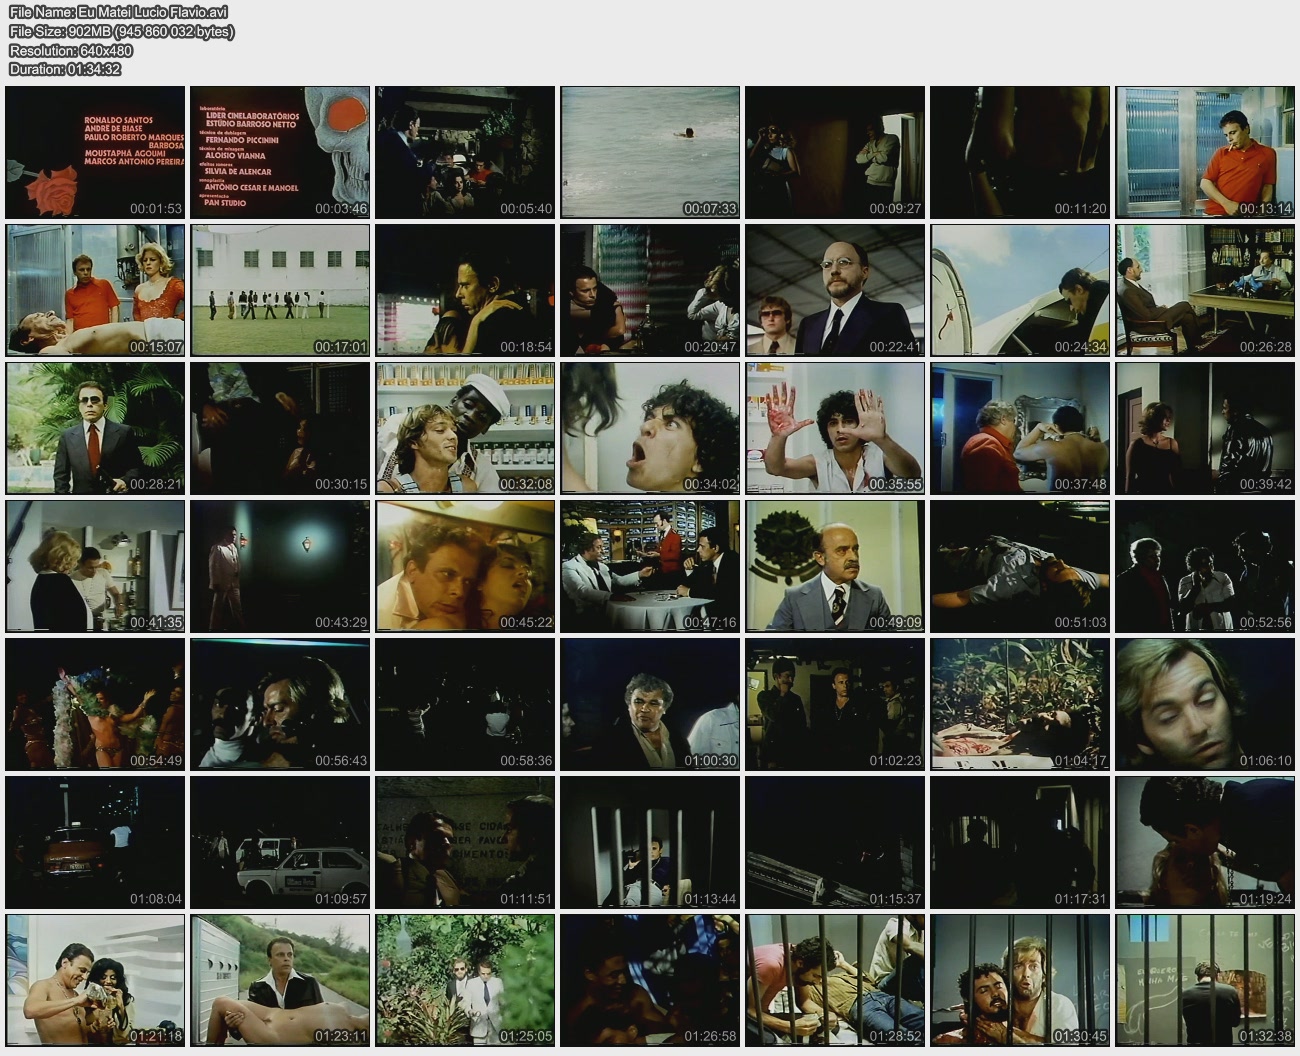Select the card table frame at 00:47:16
The width and height of the screenshot is (1300, 1056).
(x=650, y=566)
